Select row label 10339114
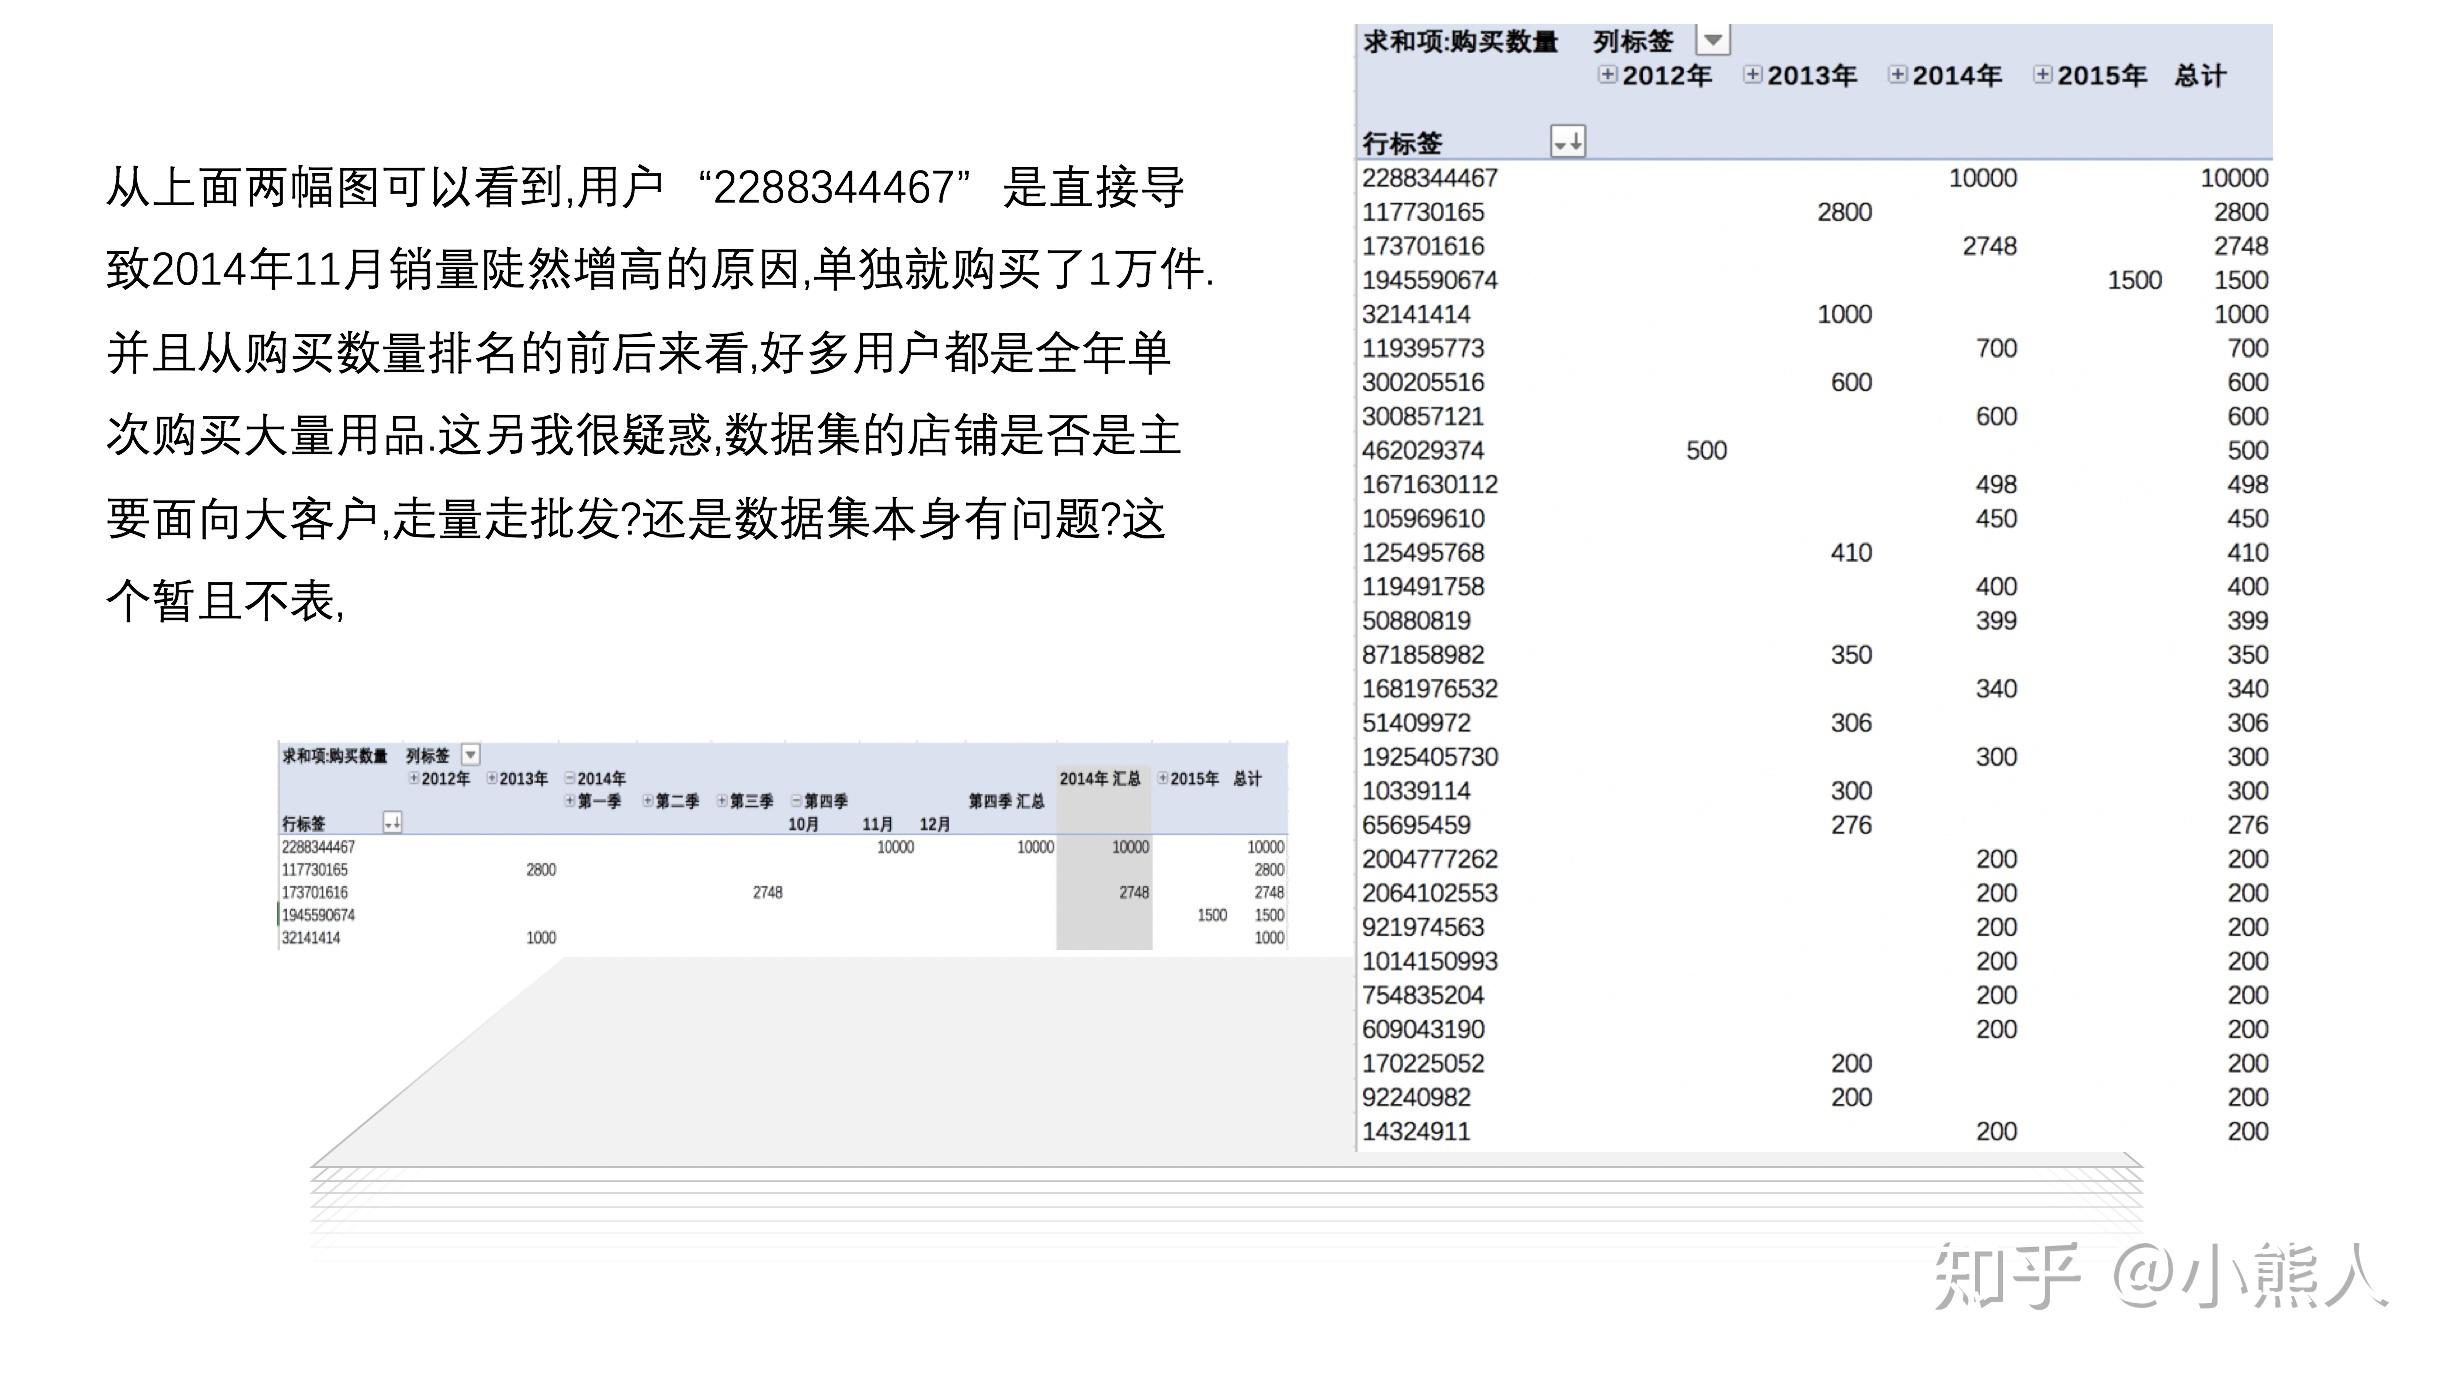 click(x=1416, y=790)
